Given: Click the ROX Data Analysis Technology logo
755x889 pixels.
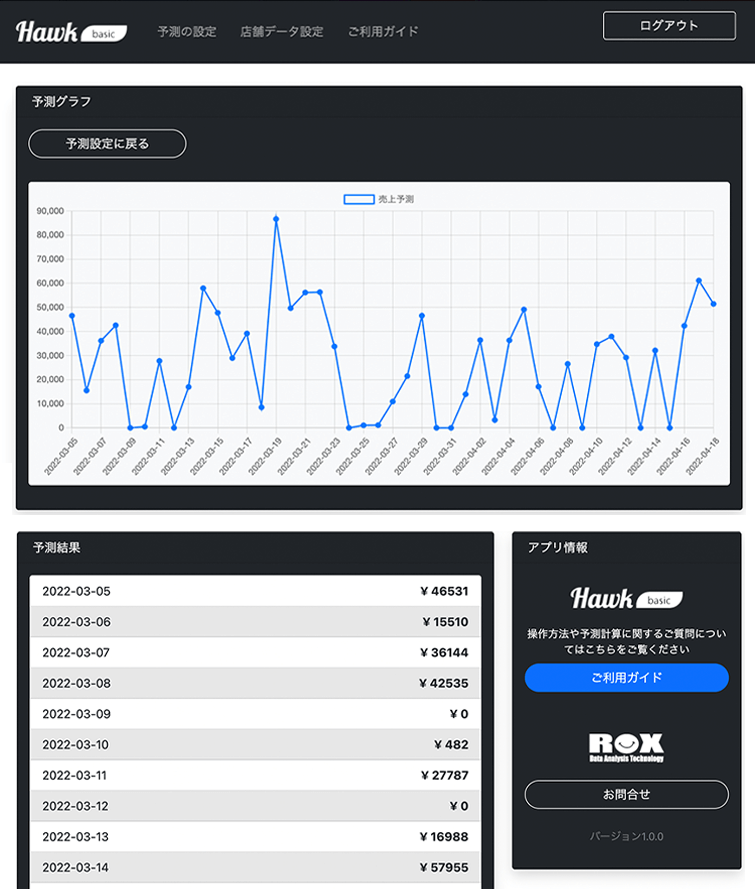Looking at the screenshot, I should [x=626, y=747].
